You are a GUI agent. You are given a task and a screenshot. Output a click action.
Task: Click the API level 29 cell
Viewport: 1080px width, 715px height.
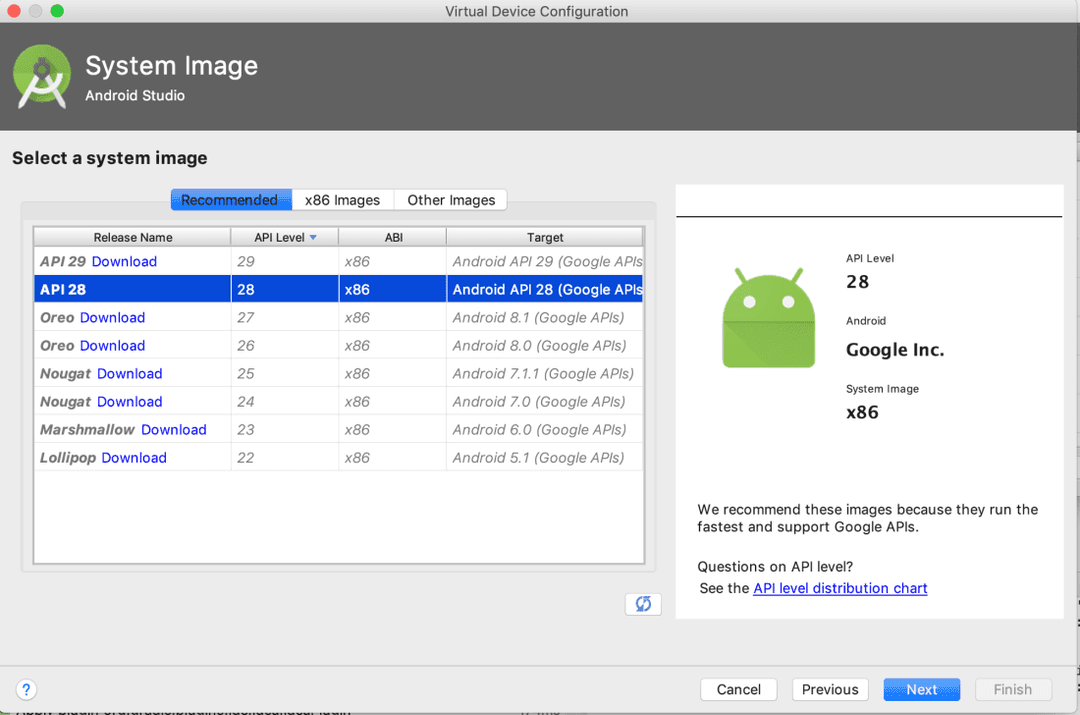point(284,262)
